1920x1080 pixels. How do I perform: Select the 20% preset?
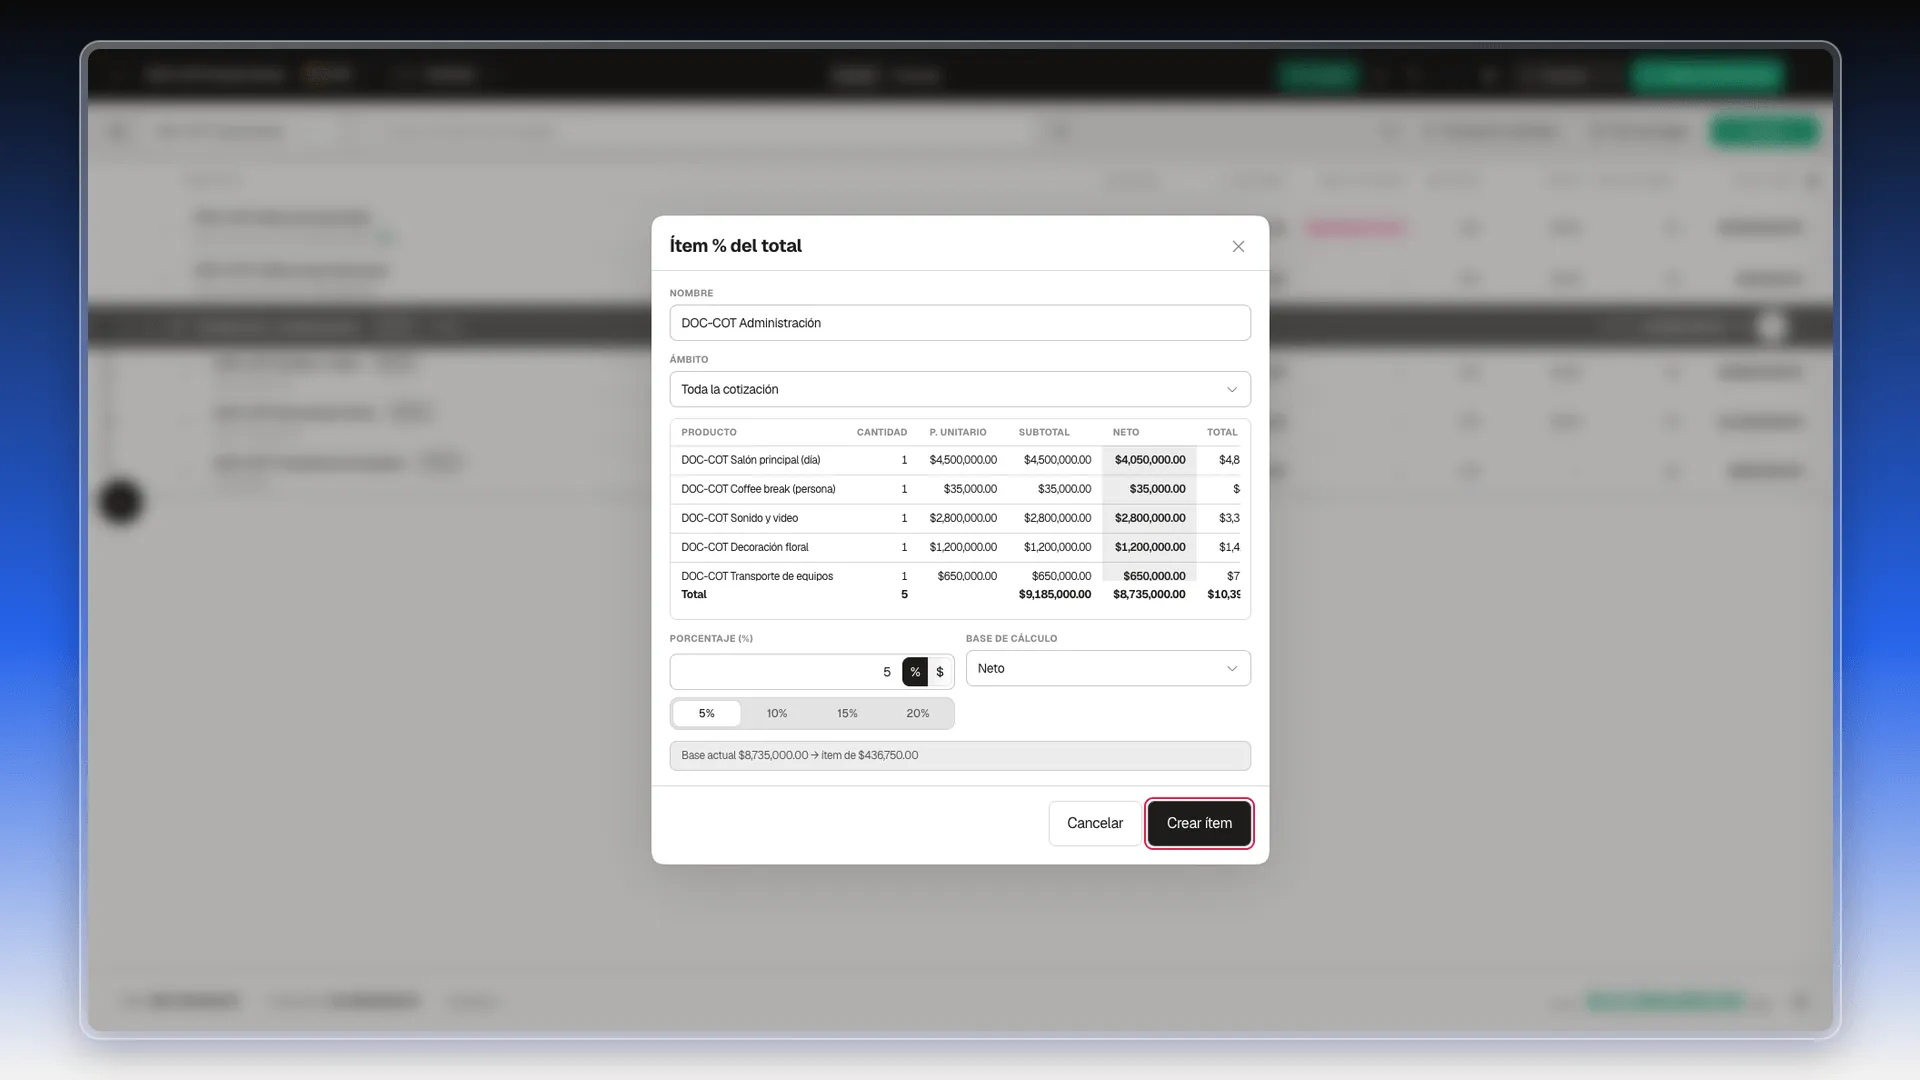tap(918, 713)
